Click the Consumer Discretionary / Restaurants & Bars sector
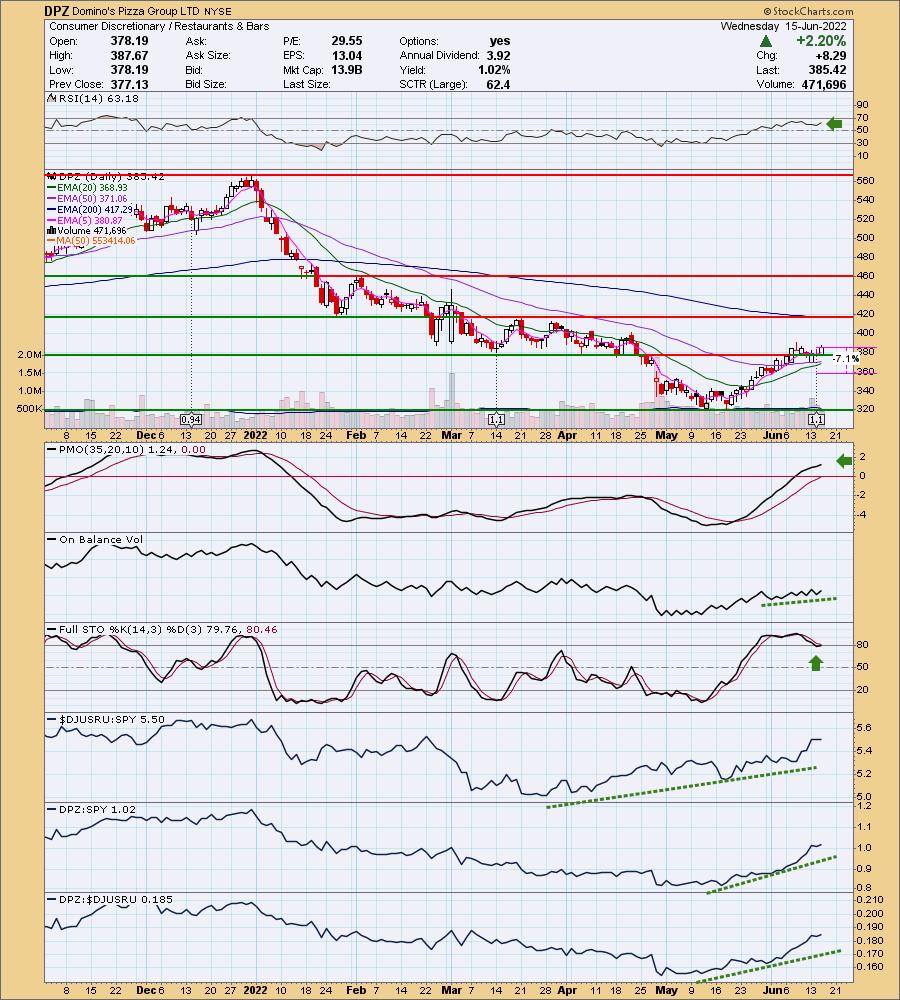The height and width of the screenshot is (1000, 900). tap(159, 26)
